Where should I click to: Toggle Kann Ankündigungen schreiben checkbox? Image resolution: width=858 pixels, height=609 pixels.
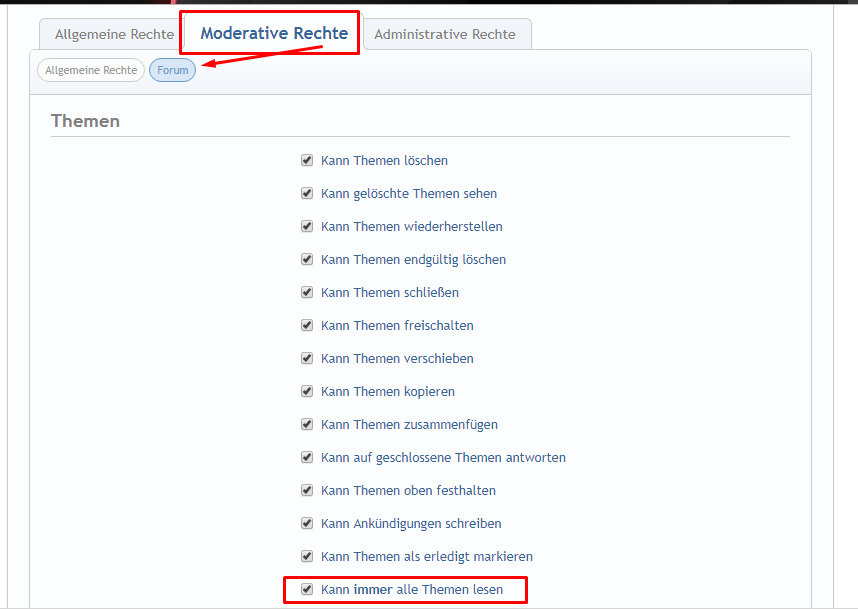307,523
